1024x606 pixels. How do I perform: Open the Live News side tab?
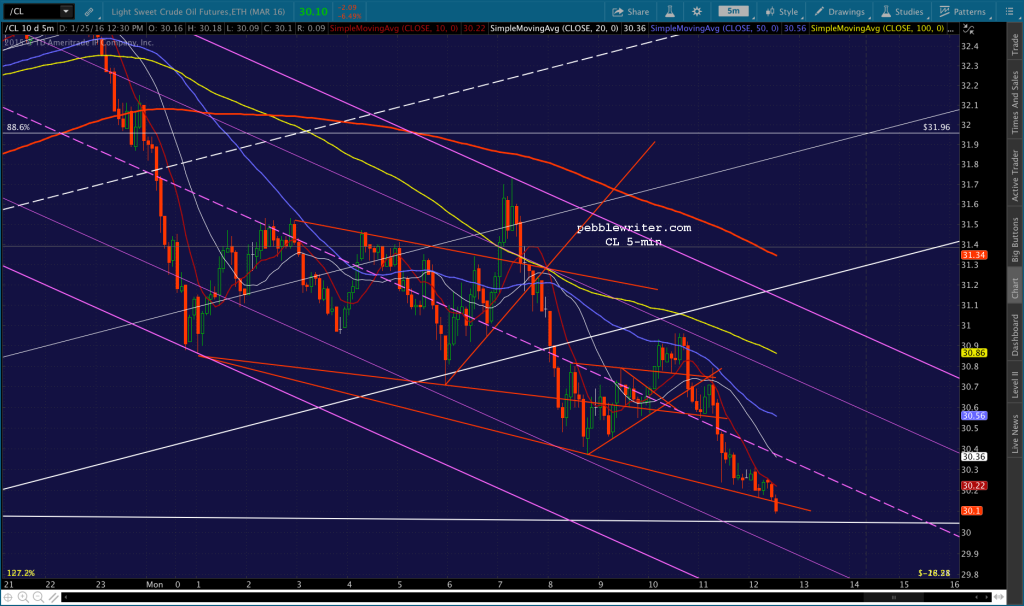[1015, 434]
